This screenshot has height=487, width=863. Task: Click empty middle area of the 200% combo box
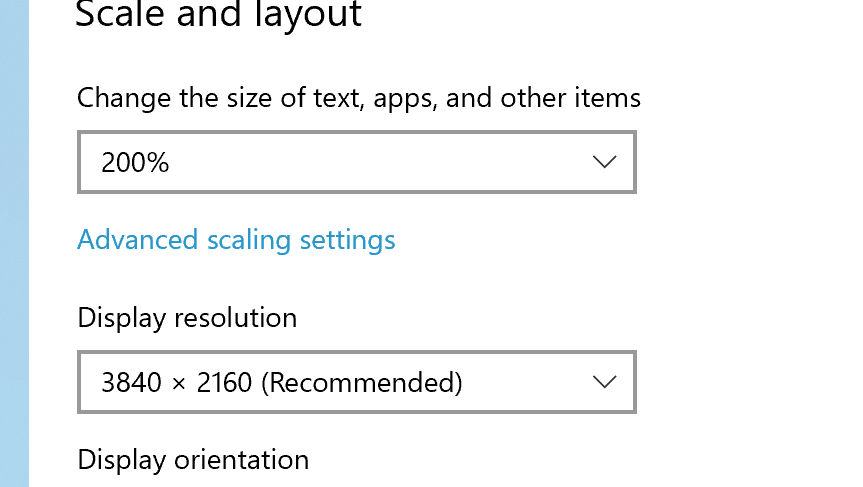(380, 162)
